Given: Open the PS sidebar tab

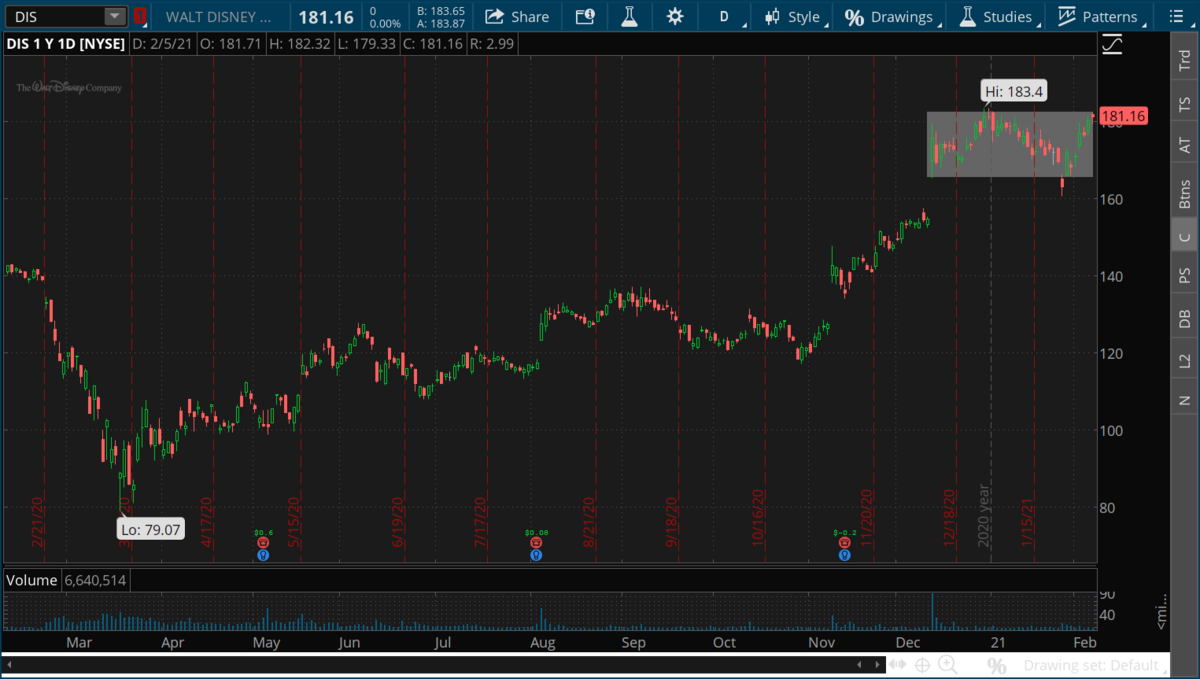Looking at the screenshot, I should (1185, 275).
